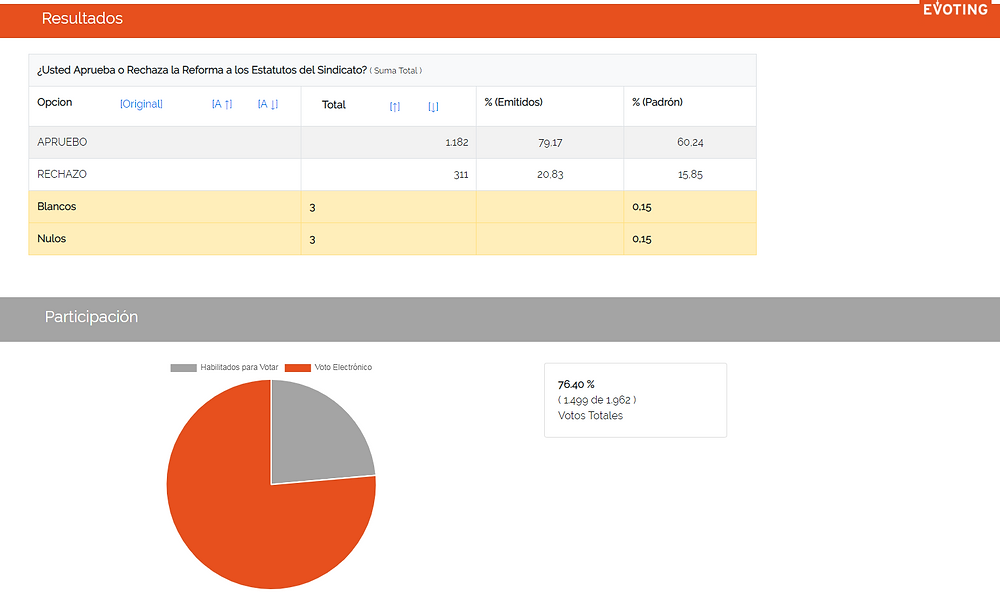Click the question title about Reforma a los Estatutos
This screenshot has height=599, width=1000.
[202, 70]
